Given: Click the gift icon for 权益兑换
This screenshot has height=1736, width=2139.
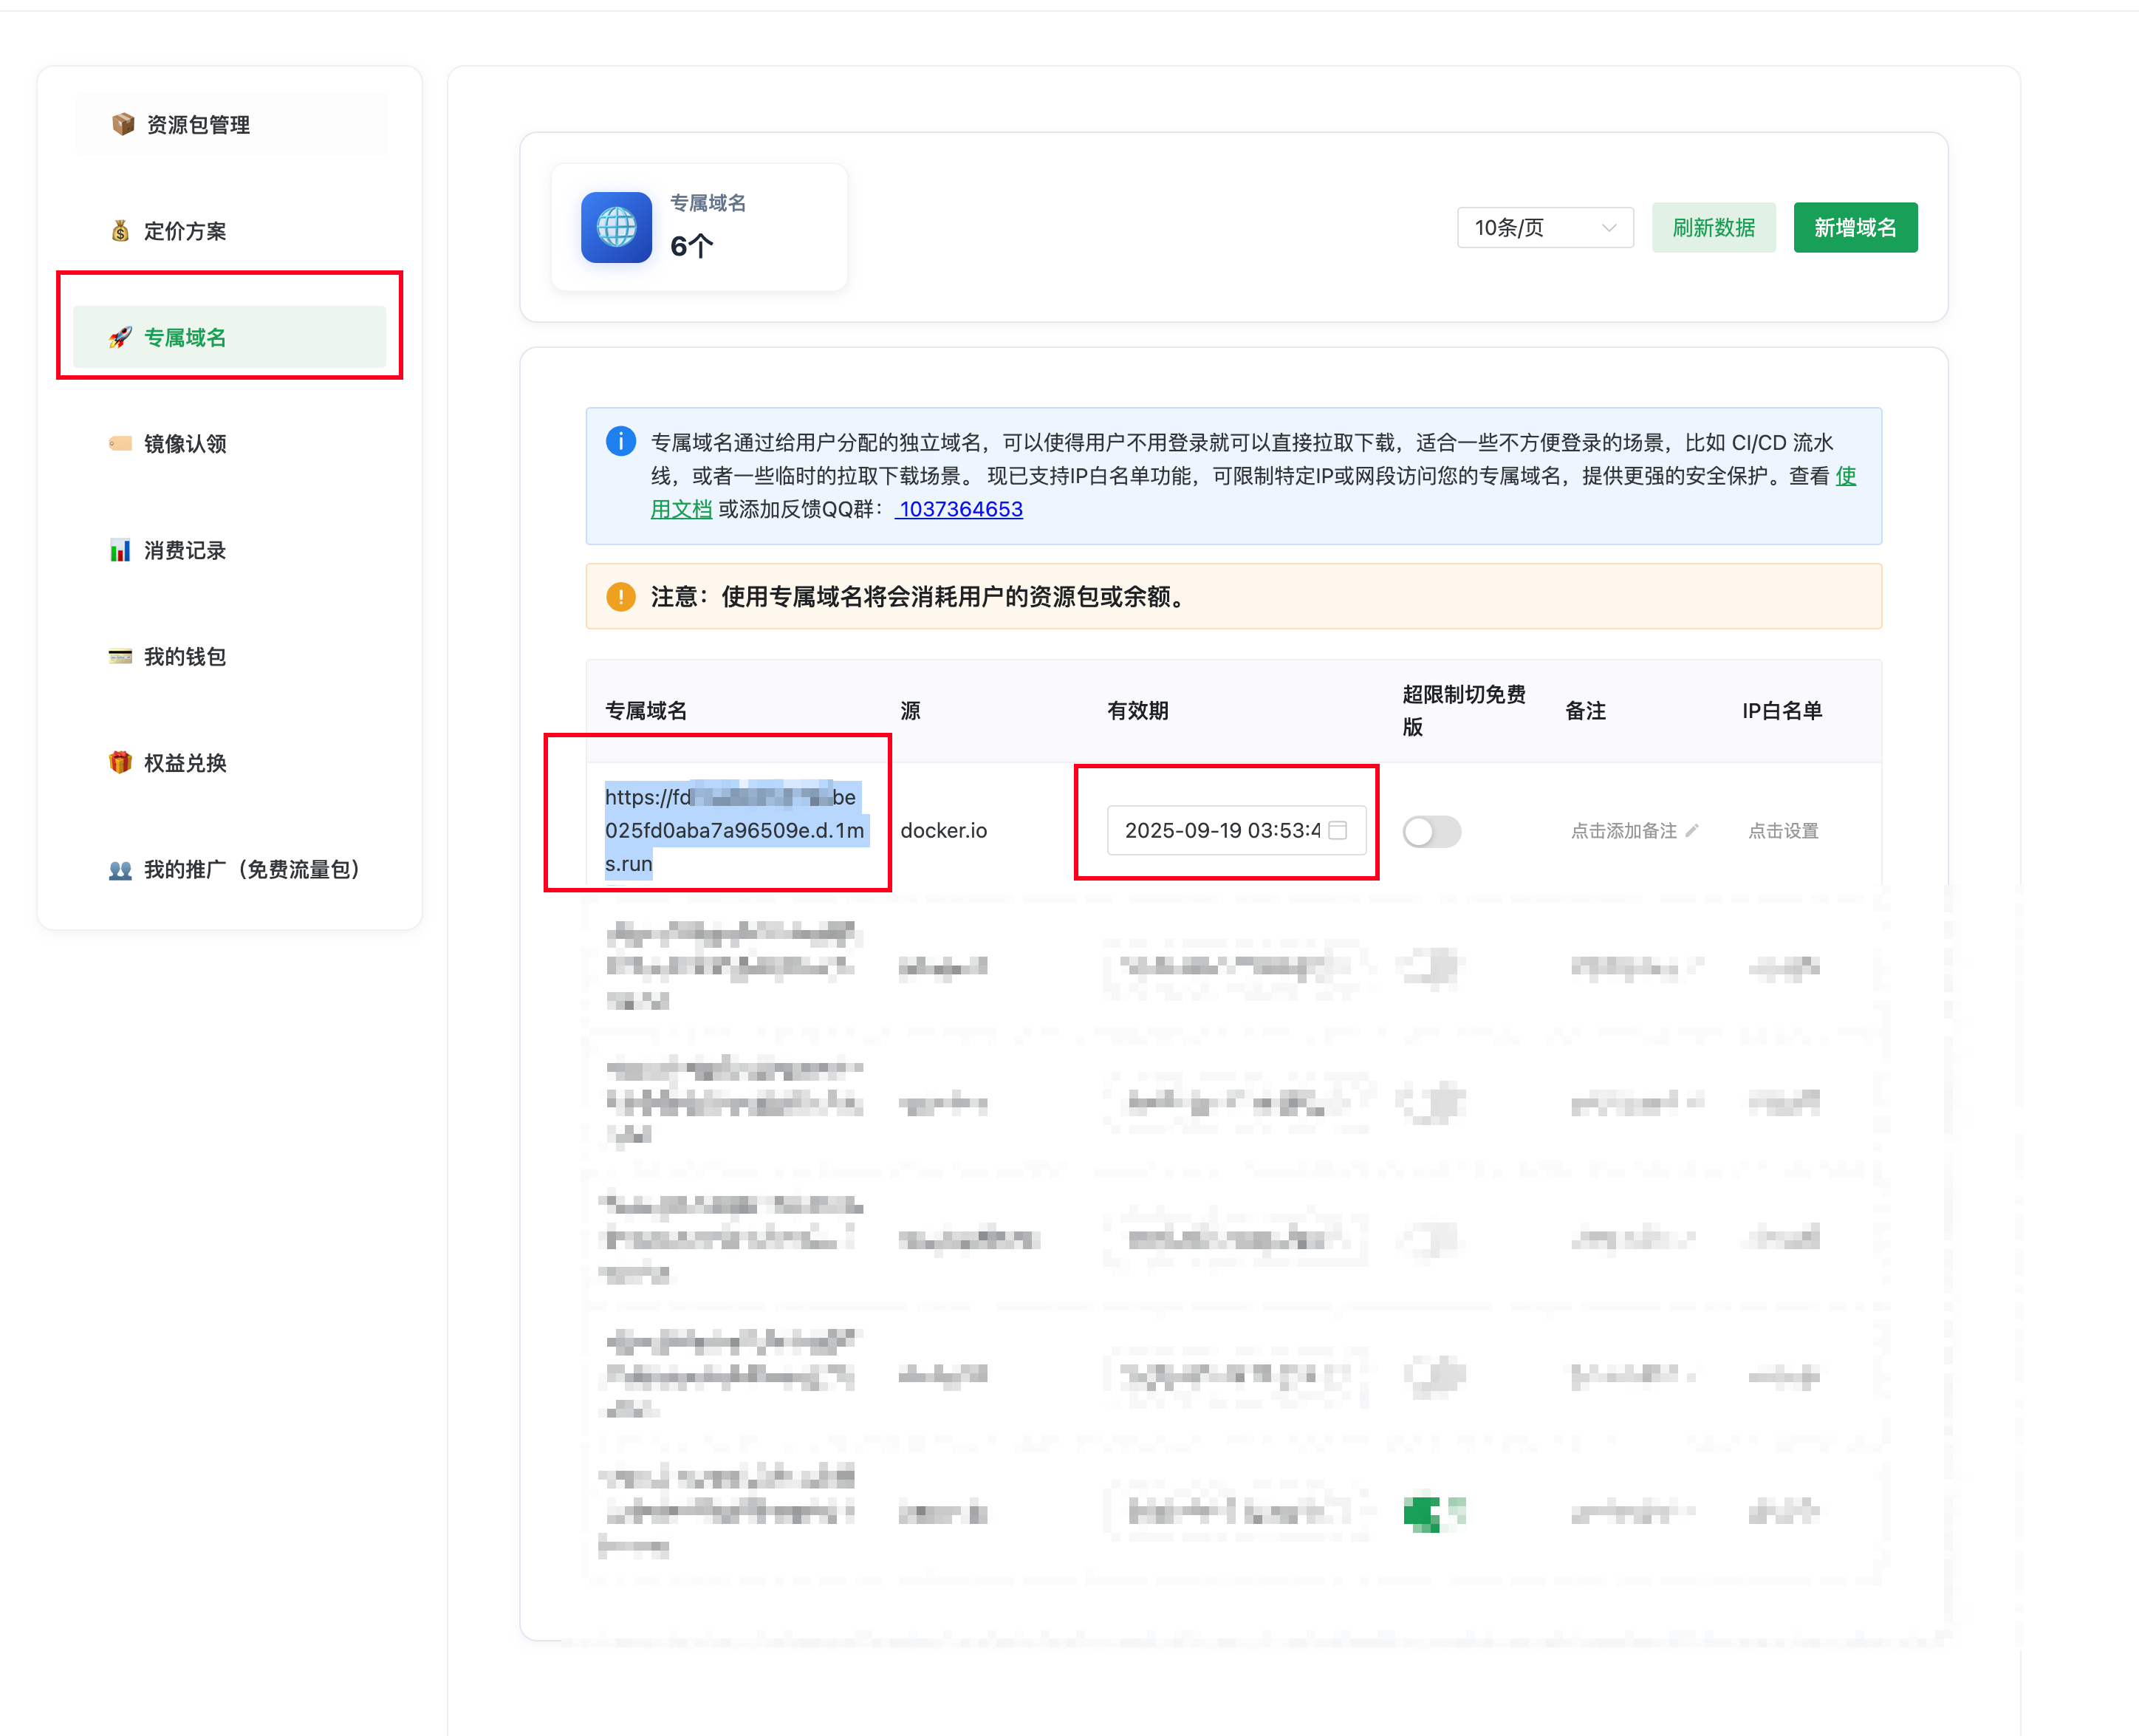Looking at the screenshot, I should click(x=120, y=762).
